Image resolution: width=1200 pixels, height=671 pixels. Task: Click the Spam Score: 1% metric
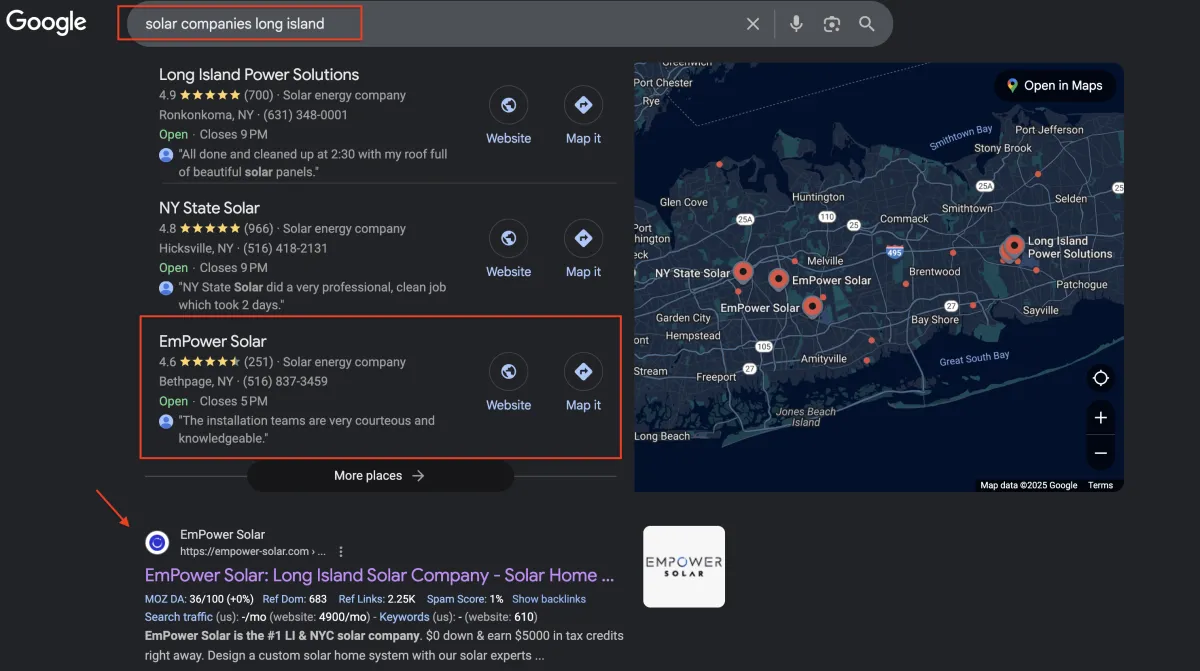click(465, 599)
